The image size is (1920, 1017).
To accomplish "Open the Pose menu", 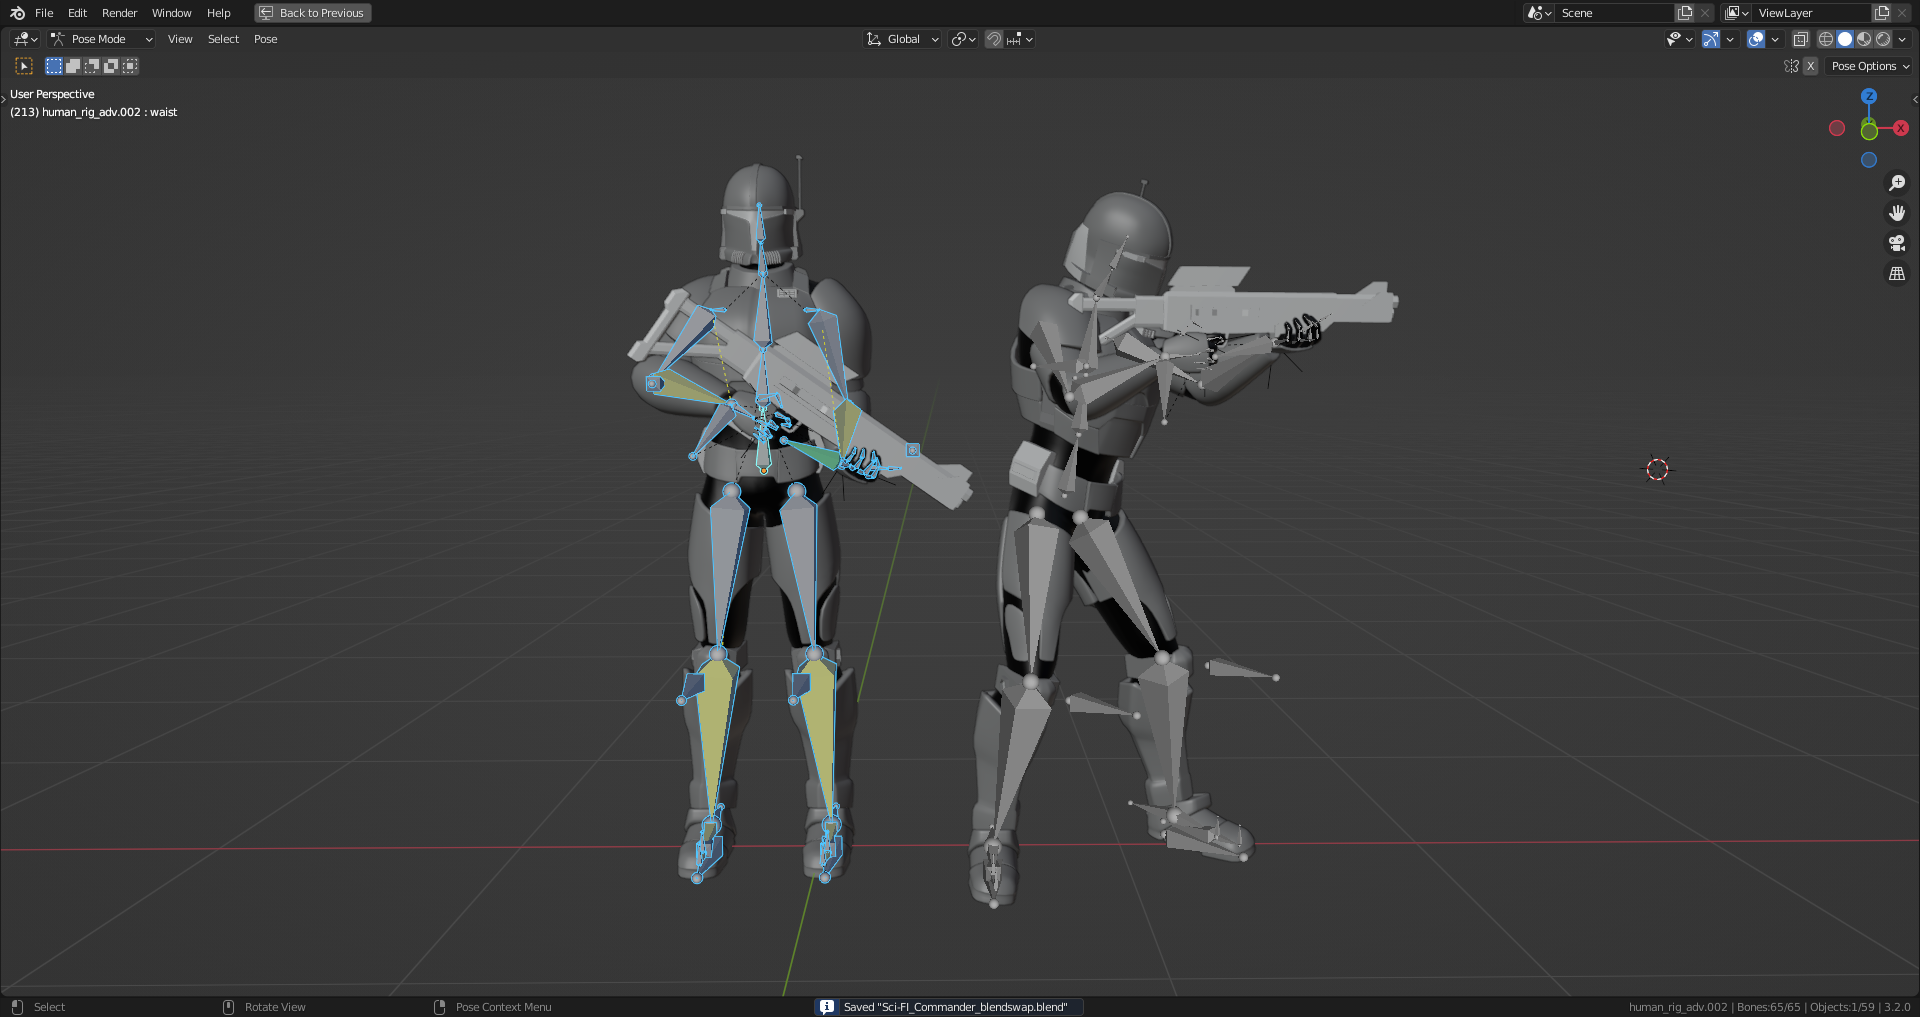I will click(x=265, y=39).
